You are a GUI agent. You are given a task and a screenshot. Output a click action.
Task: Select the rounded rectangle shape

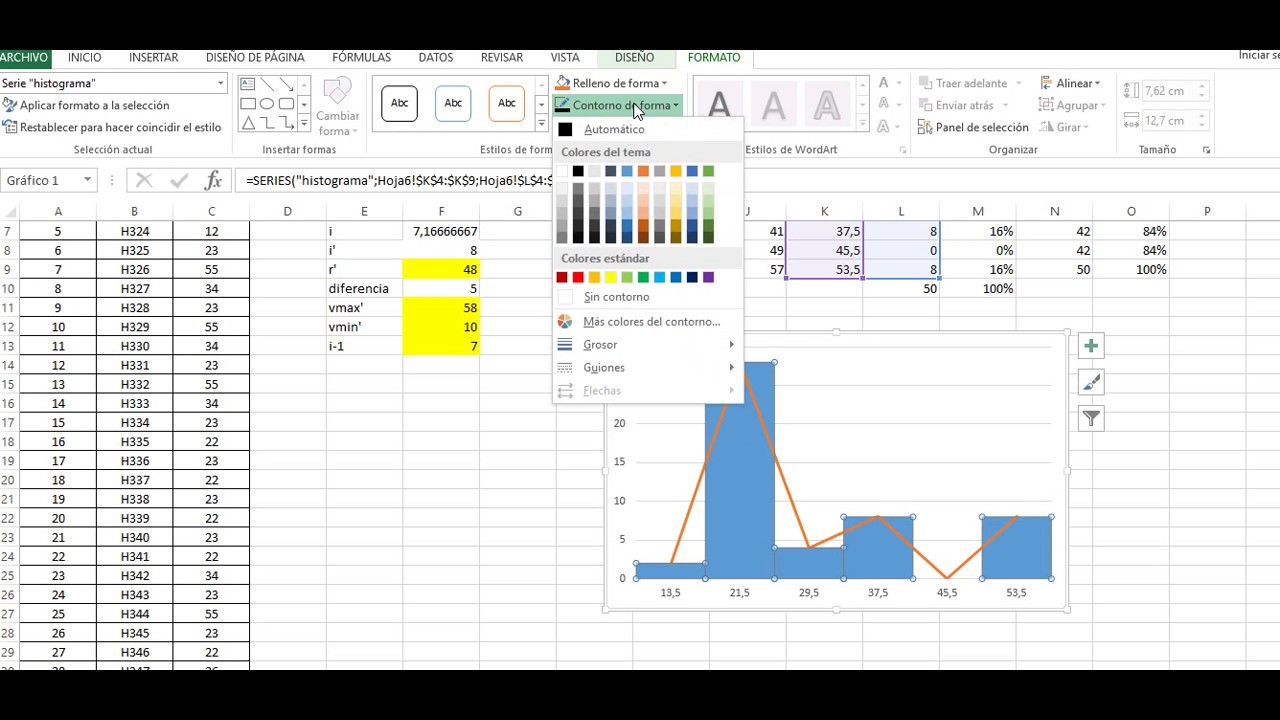[x=287, y=103]
